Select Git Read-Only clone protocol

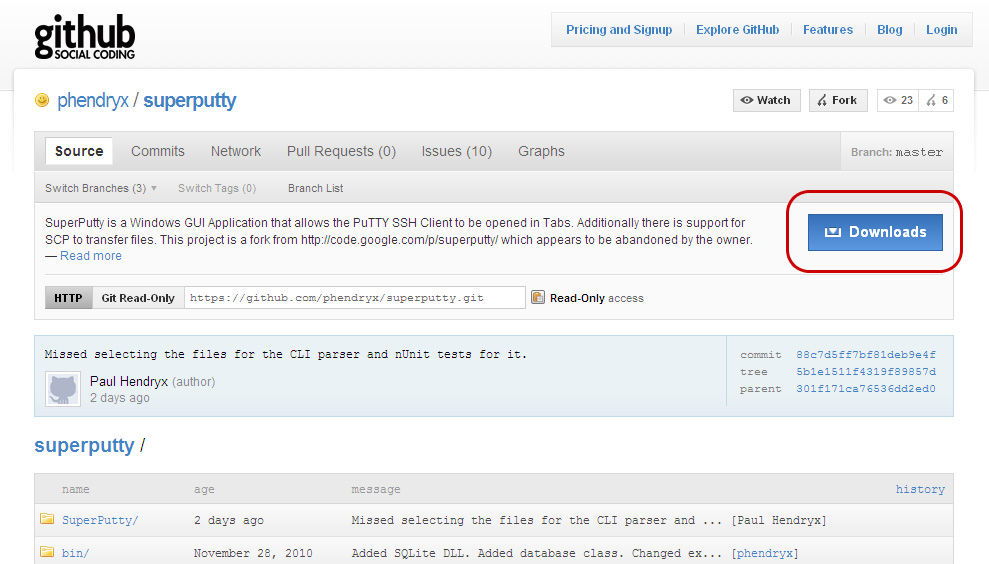pyautogui.click(x=138, y=298)
